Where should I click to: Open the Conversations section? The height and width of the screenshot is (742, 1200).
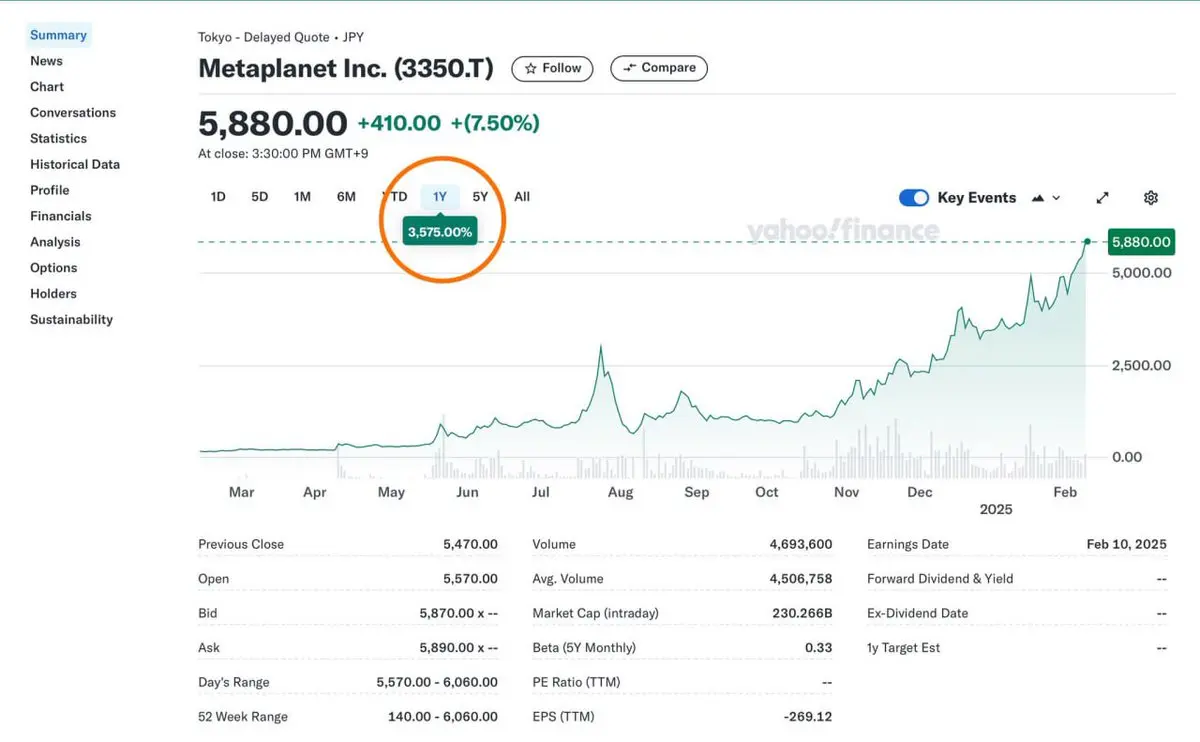[x=73, y=113]
